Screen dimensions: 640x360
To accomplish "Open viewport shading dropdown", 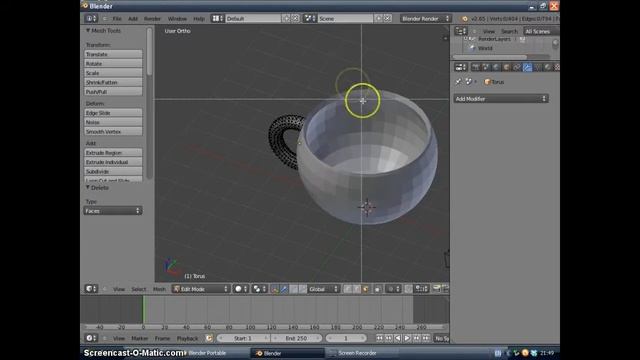I will (241, 289).
